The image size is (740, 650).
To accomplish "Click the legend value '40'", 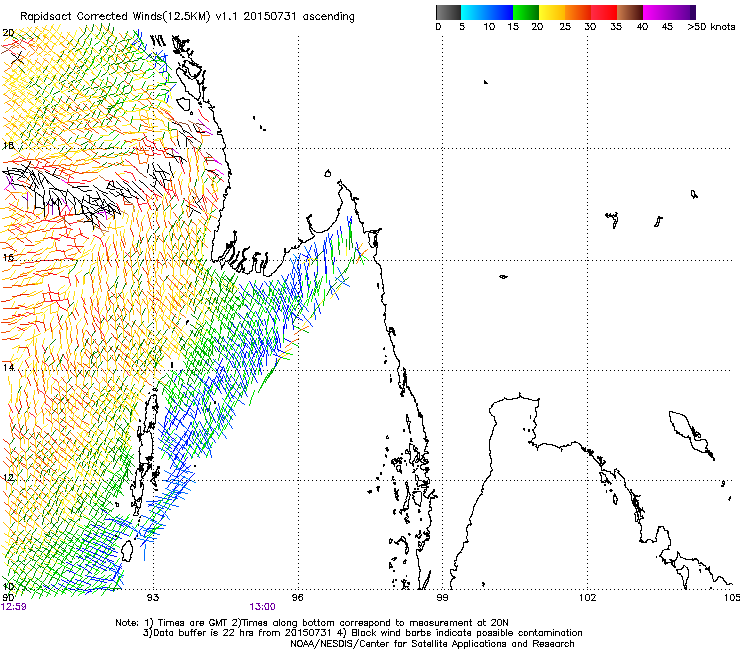I will [642, 27].
